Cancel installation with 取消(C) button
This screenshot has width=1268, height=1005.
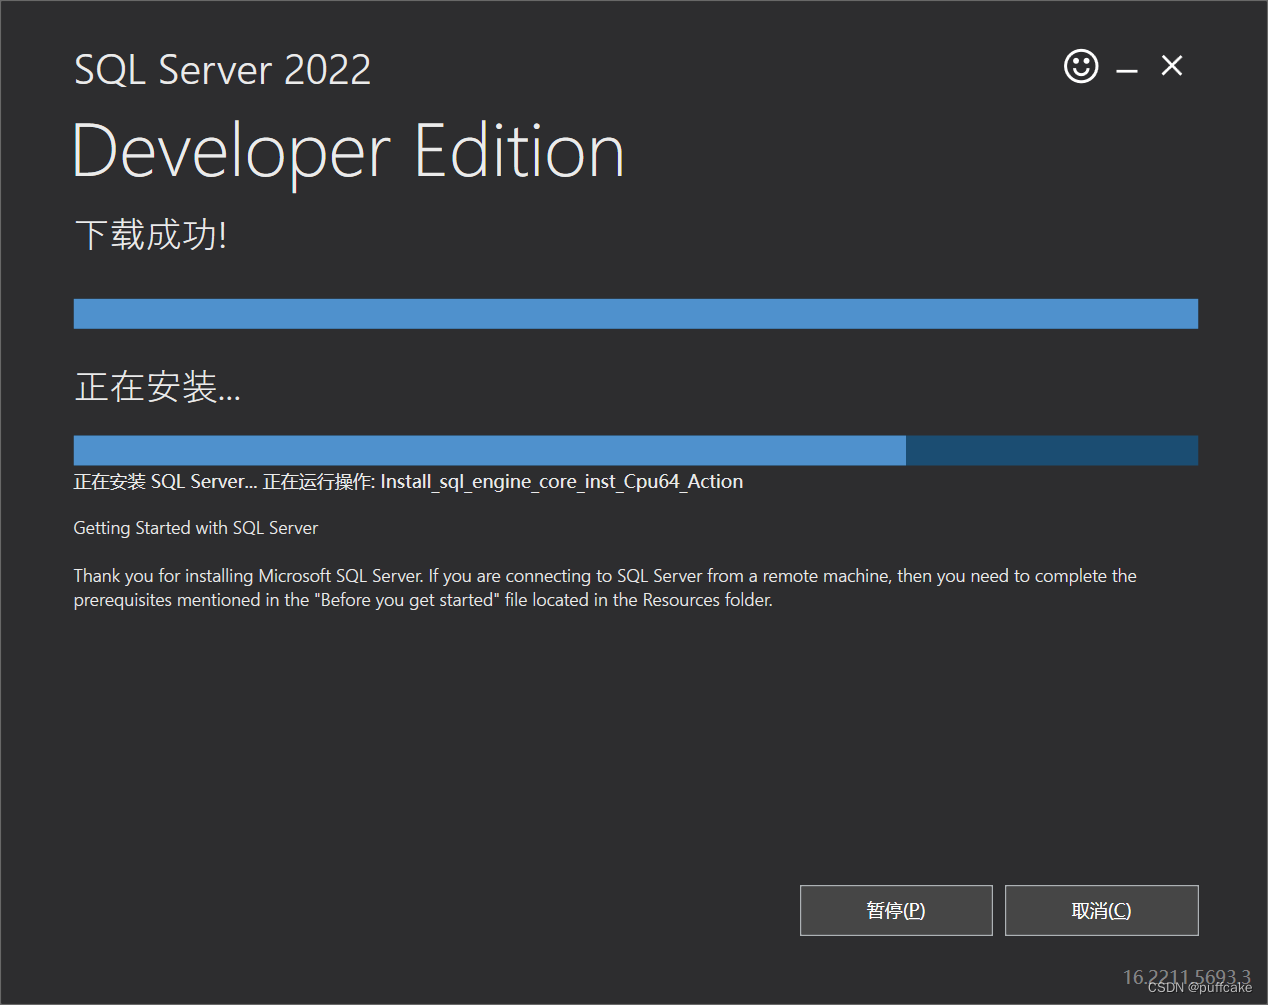tap(1101, 910)
